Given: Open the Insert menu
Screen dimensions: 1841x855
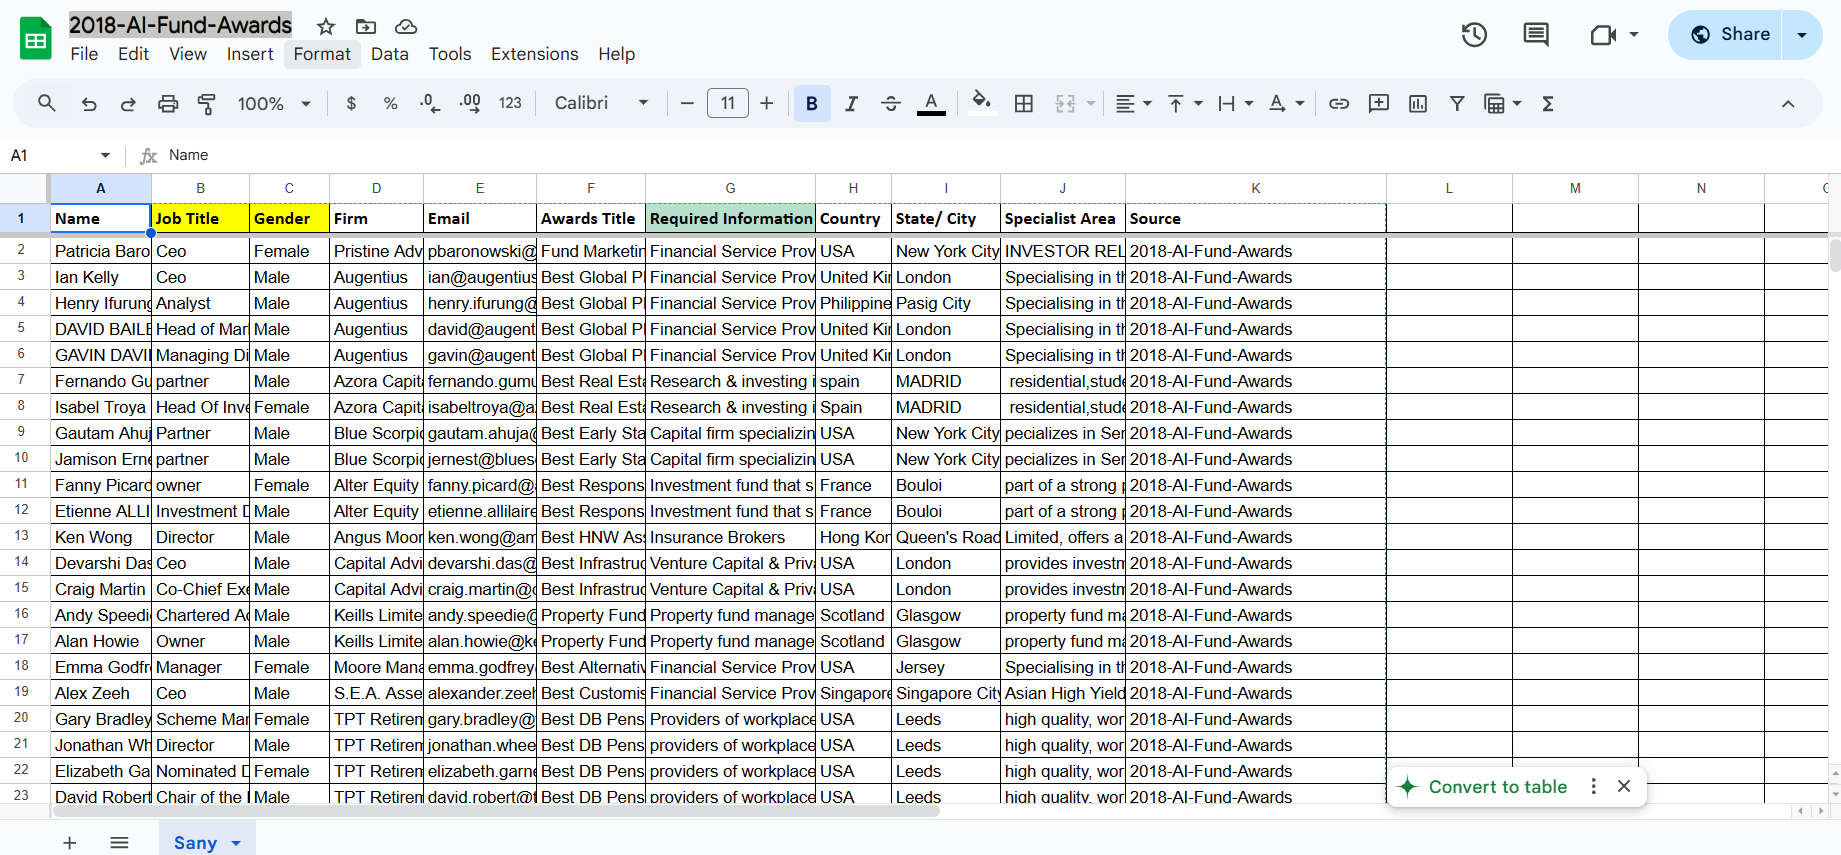Looking at the screenshot, I should [250, 54].
